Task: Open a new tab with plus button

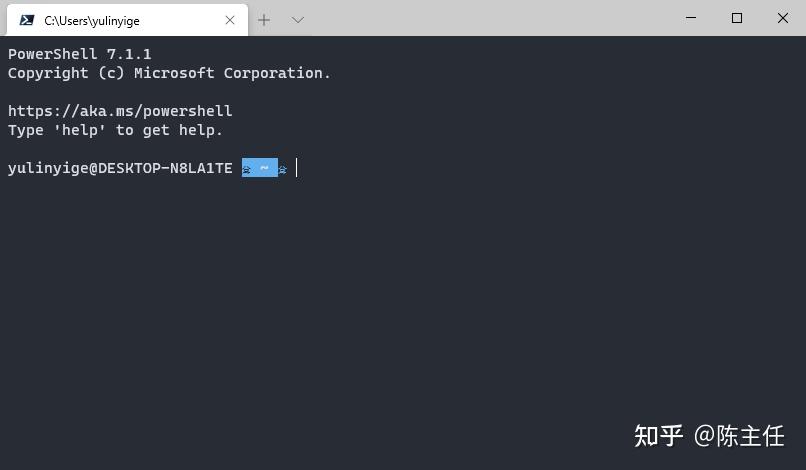Action: point(264,20)
